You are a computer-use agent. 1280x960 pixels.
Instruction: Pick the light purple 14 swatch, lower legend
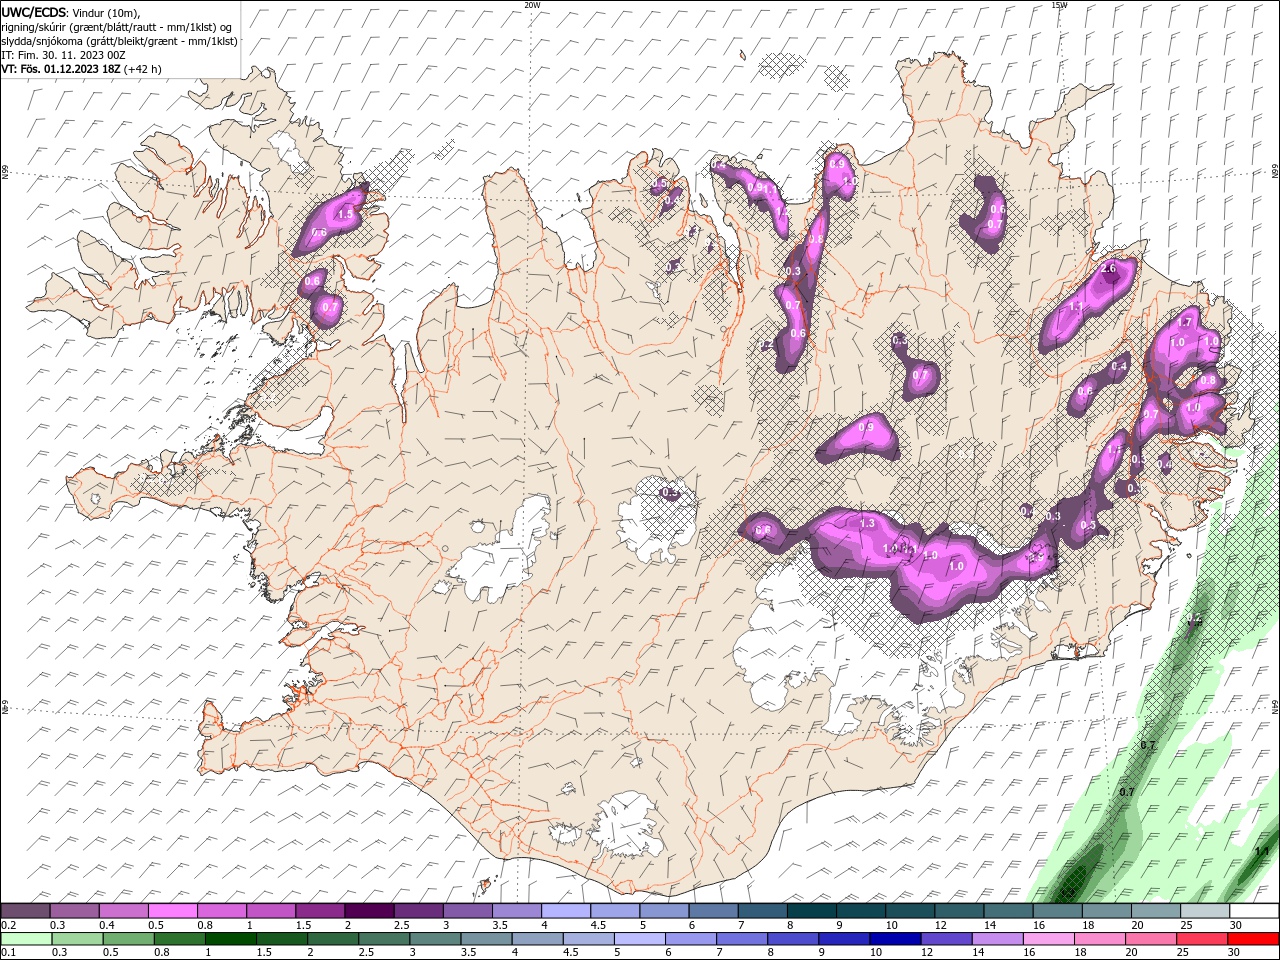pos(997,939)
